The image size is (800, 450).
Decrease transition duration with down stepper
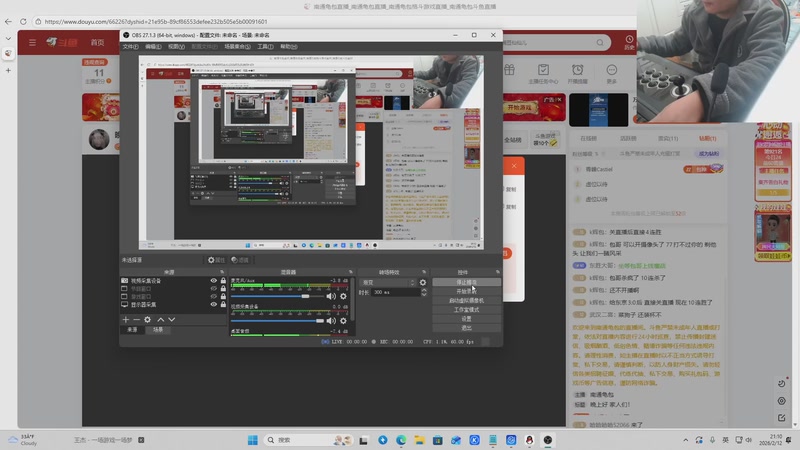coord(423,294)
